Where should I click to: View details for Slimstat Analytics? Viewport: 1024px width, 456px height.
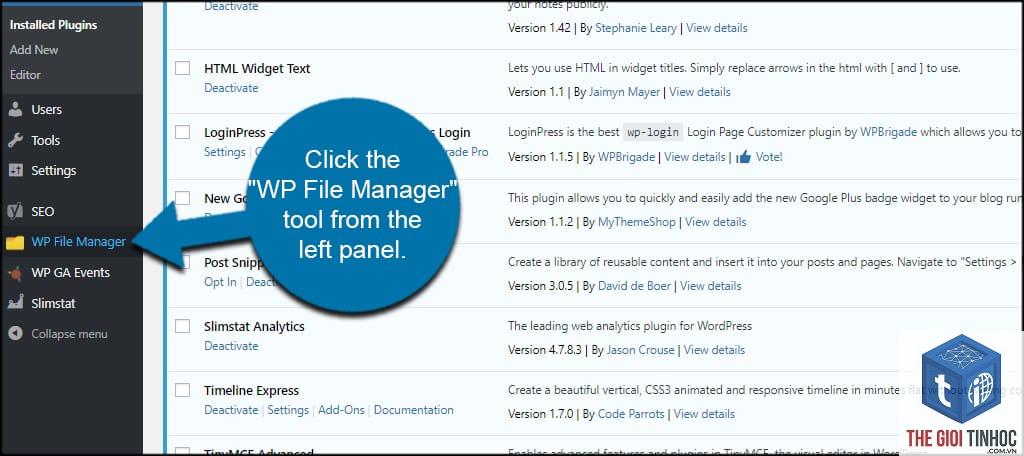pos(714,350)
